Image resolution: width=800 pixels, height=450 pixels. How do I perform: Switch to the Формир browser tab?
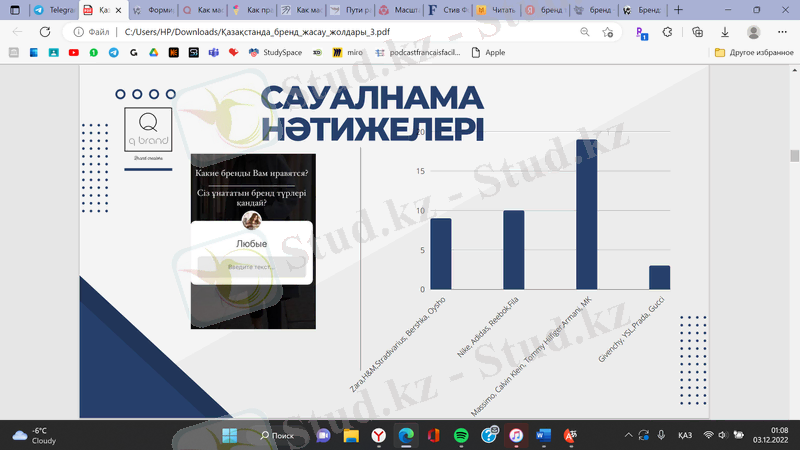[x=155, y=10]
